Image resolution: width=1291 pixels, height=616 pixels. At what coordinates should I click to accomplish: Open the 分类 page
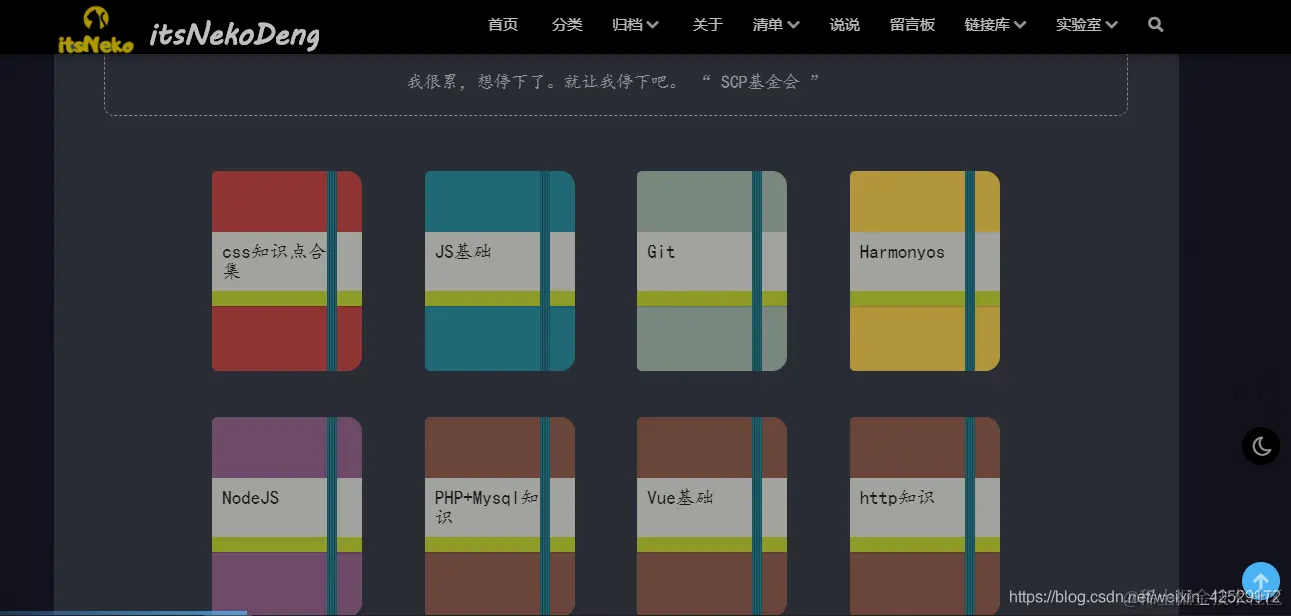click(x=567, y=25)
